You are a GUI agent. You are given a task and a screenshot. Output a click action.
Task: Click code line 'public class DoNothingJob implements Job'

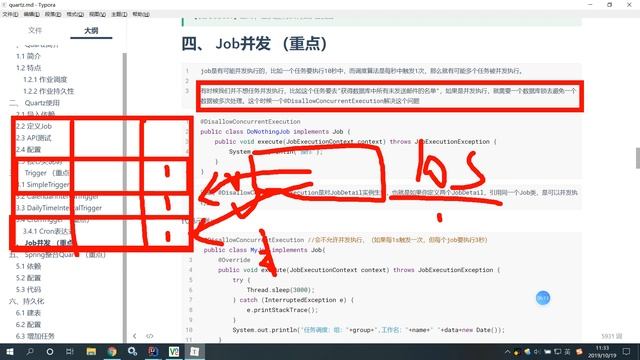275,131
